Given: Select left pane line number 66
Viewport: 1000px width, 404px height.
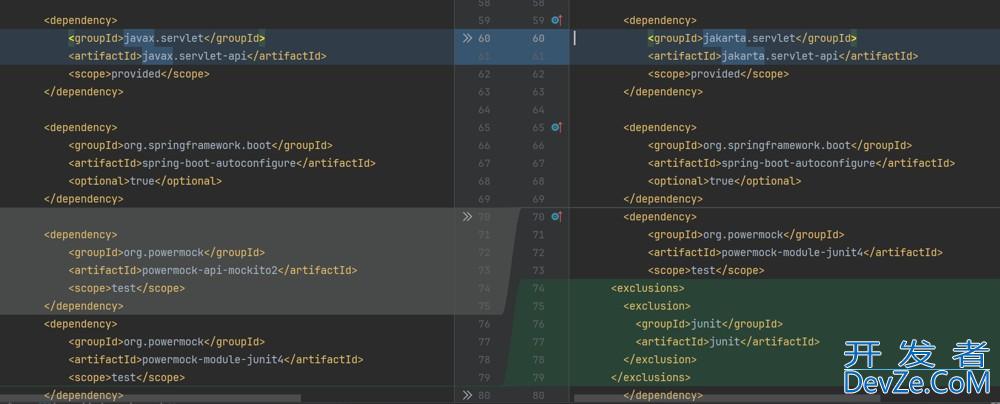Looking at the screenshot, I should (x=484, y=146).
